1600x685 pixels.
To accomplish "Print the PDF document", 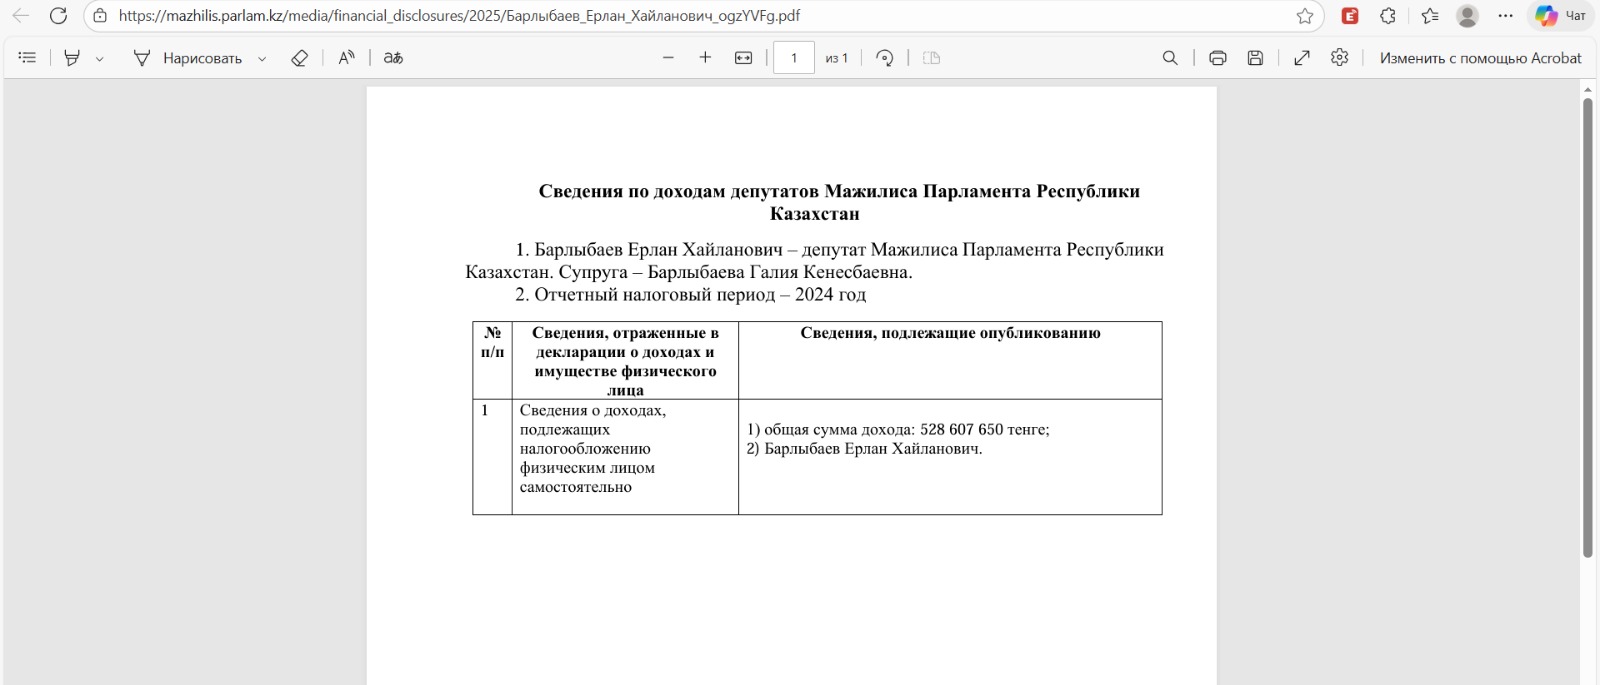I will click(x=1217, y=58).
